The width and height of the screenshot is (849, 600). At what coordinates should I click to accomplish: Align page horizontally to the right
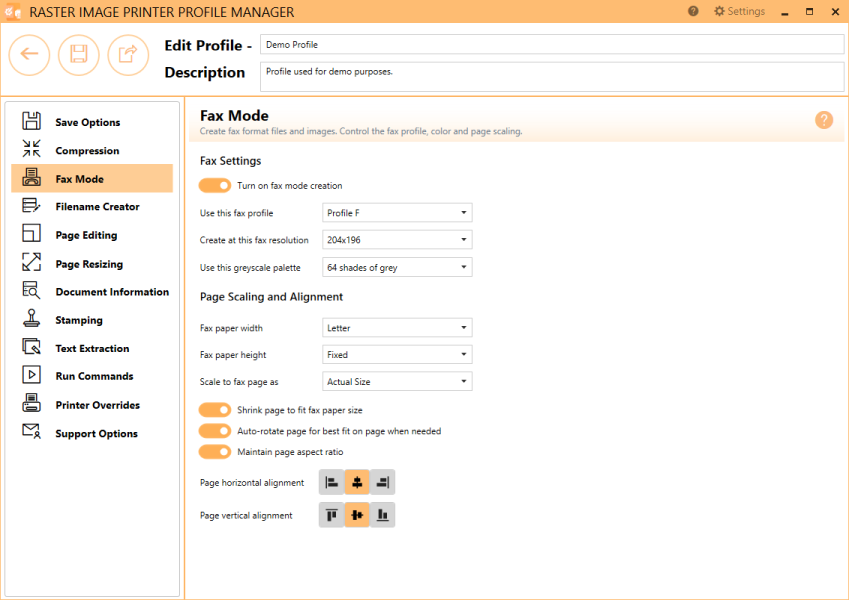(x=382, y=482)
